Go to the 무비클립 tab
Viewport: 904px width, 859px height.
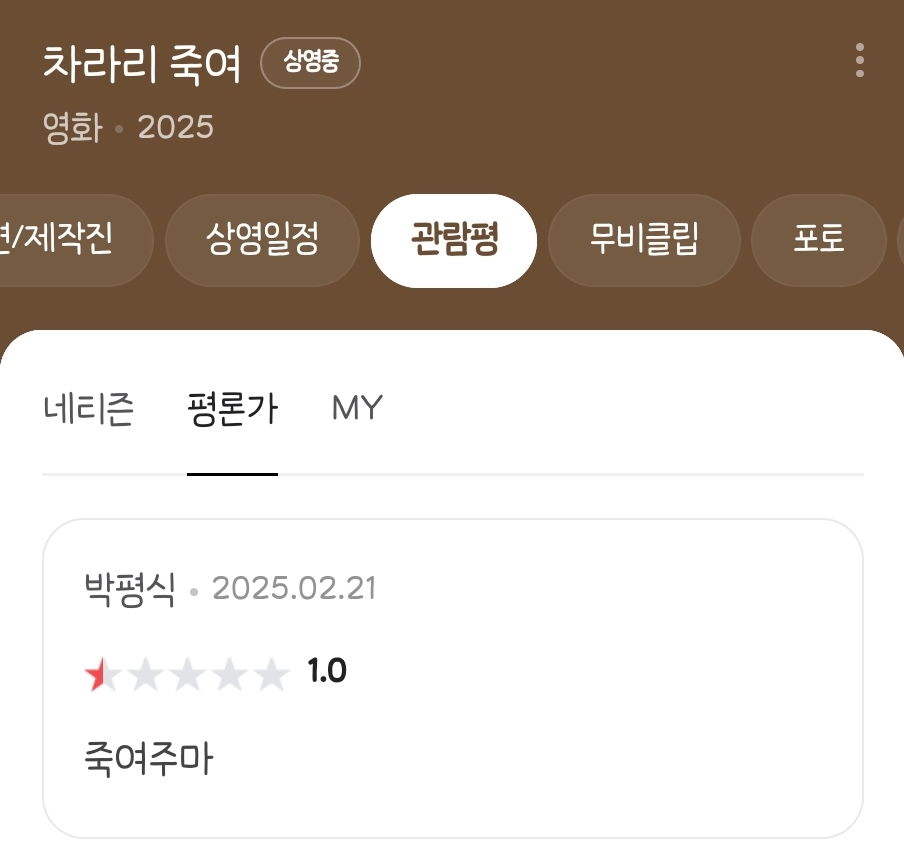tap(644, 239)
